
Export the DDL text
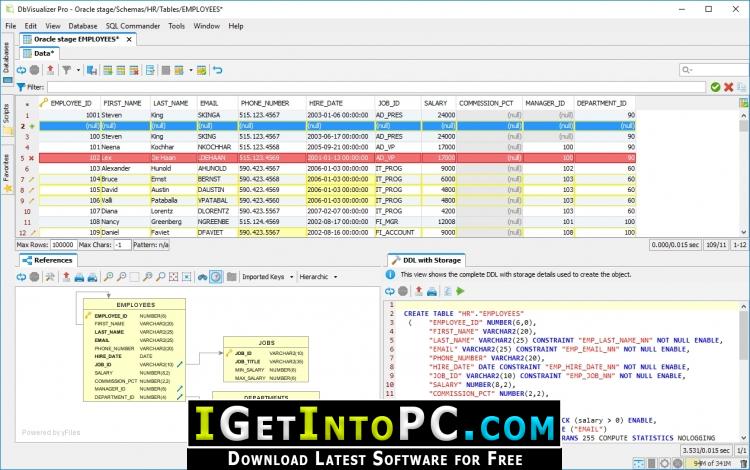(419, 291)
